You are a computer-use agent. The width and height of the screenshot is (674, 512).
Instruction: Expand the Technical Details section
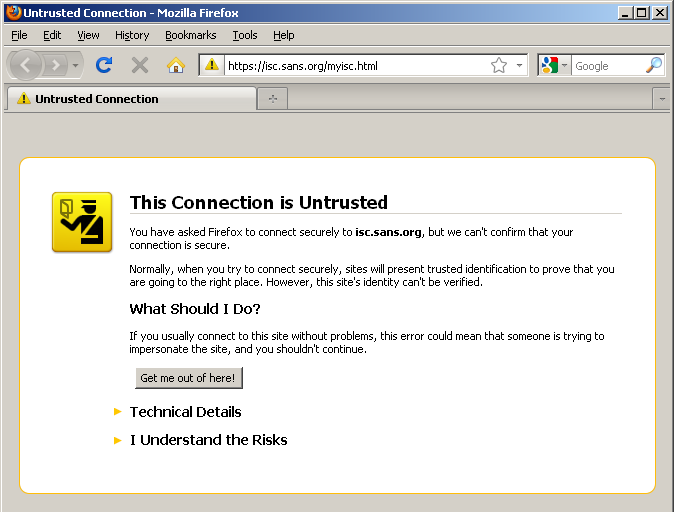tap(185, 412)
